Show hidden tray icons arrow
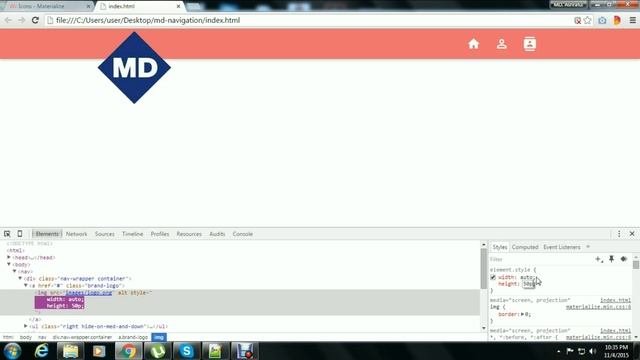This screenshot has width=640, height=360. coord(558,351)
